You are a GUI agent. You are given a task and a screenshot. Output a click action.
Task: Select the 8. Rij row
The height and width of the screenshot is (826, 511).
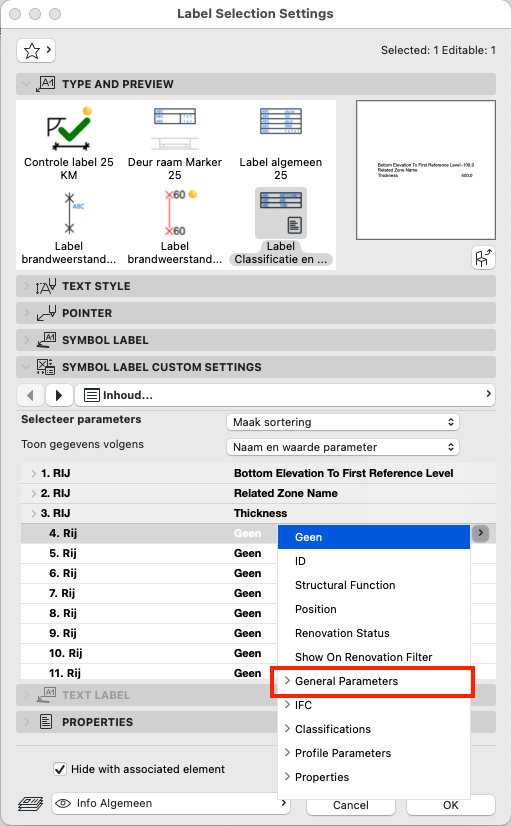tap(149, 613)
